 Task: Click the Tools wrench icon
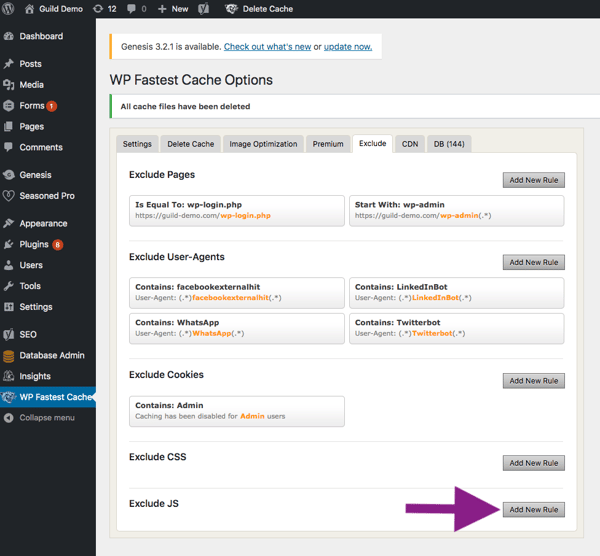click(x=8, y=286)
